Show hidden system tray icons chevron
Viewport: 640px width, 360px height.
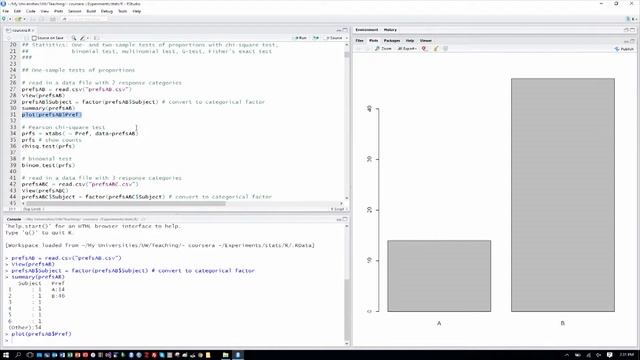[567, 355]
